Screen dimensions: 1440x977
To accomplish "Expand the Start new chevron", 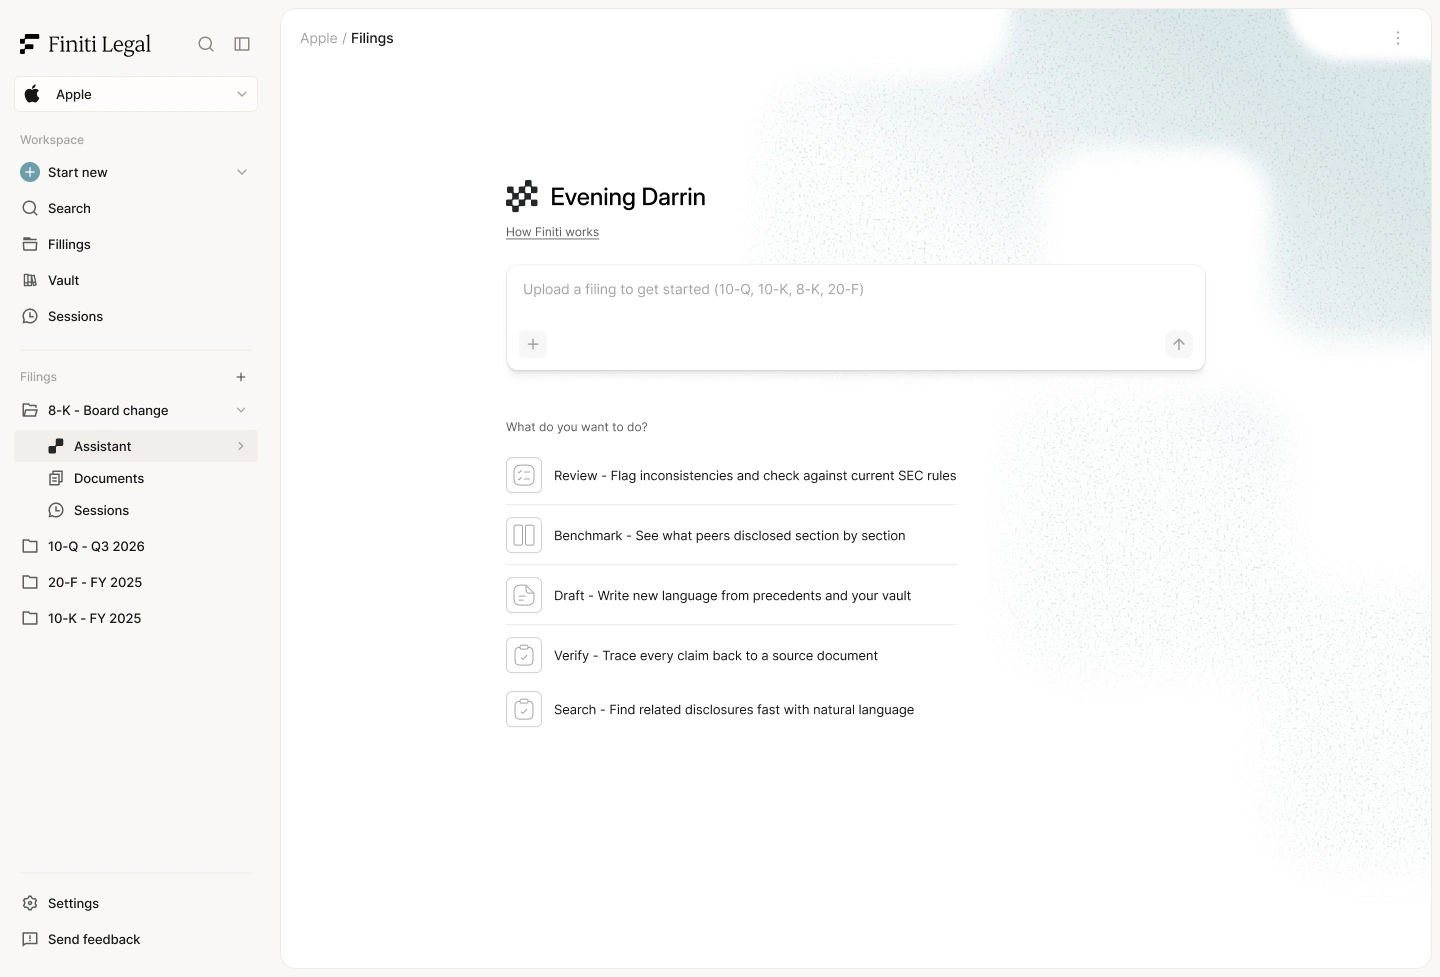I will pos(242,172).
